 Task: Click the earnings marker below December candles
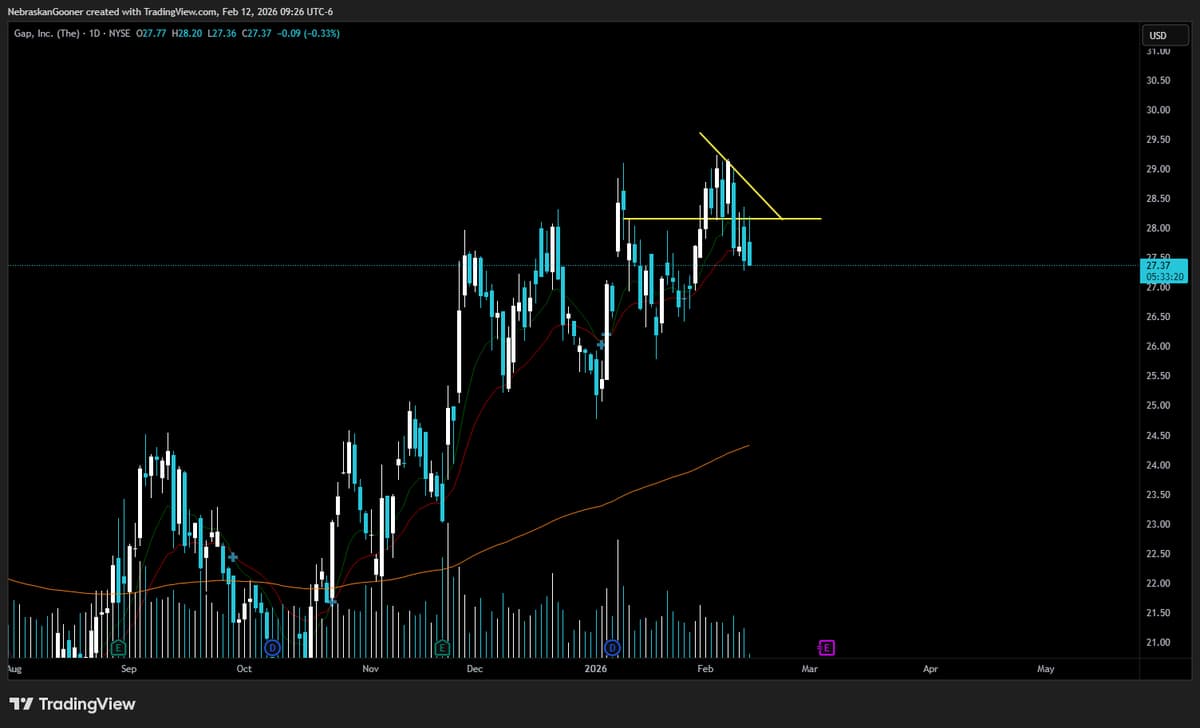coord(440,647)
